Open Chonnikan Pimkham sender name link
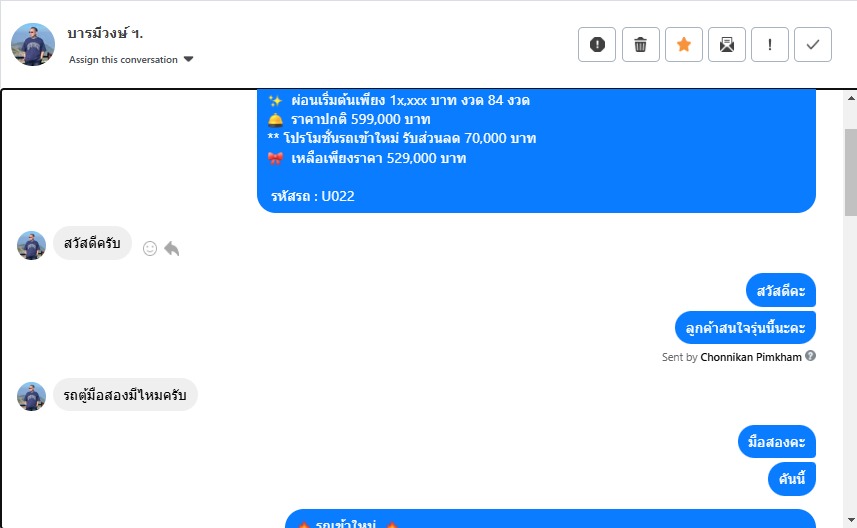Screen dimensions: 857x528 751,357
